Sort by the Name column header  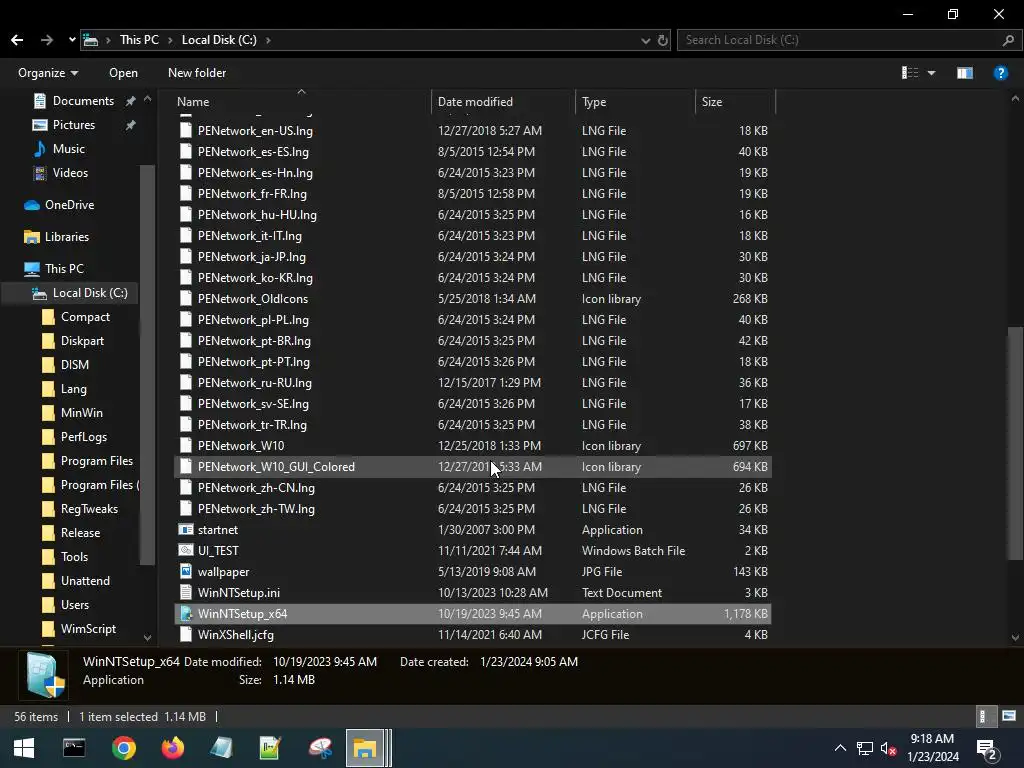303,102
